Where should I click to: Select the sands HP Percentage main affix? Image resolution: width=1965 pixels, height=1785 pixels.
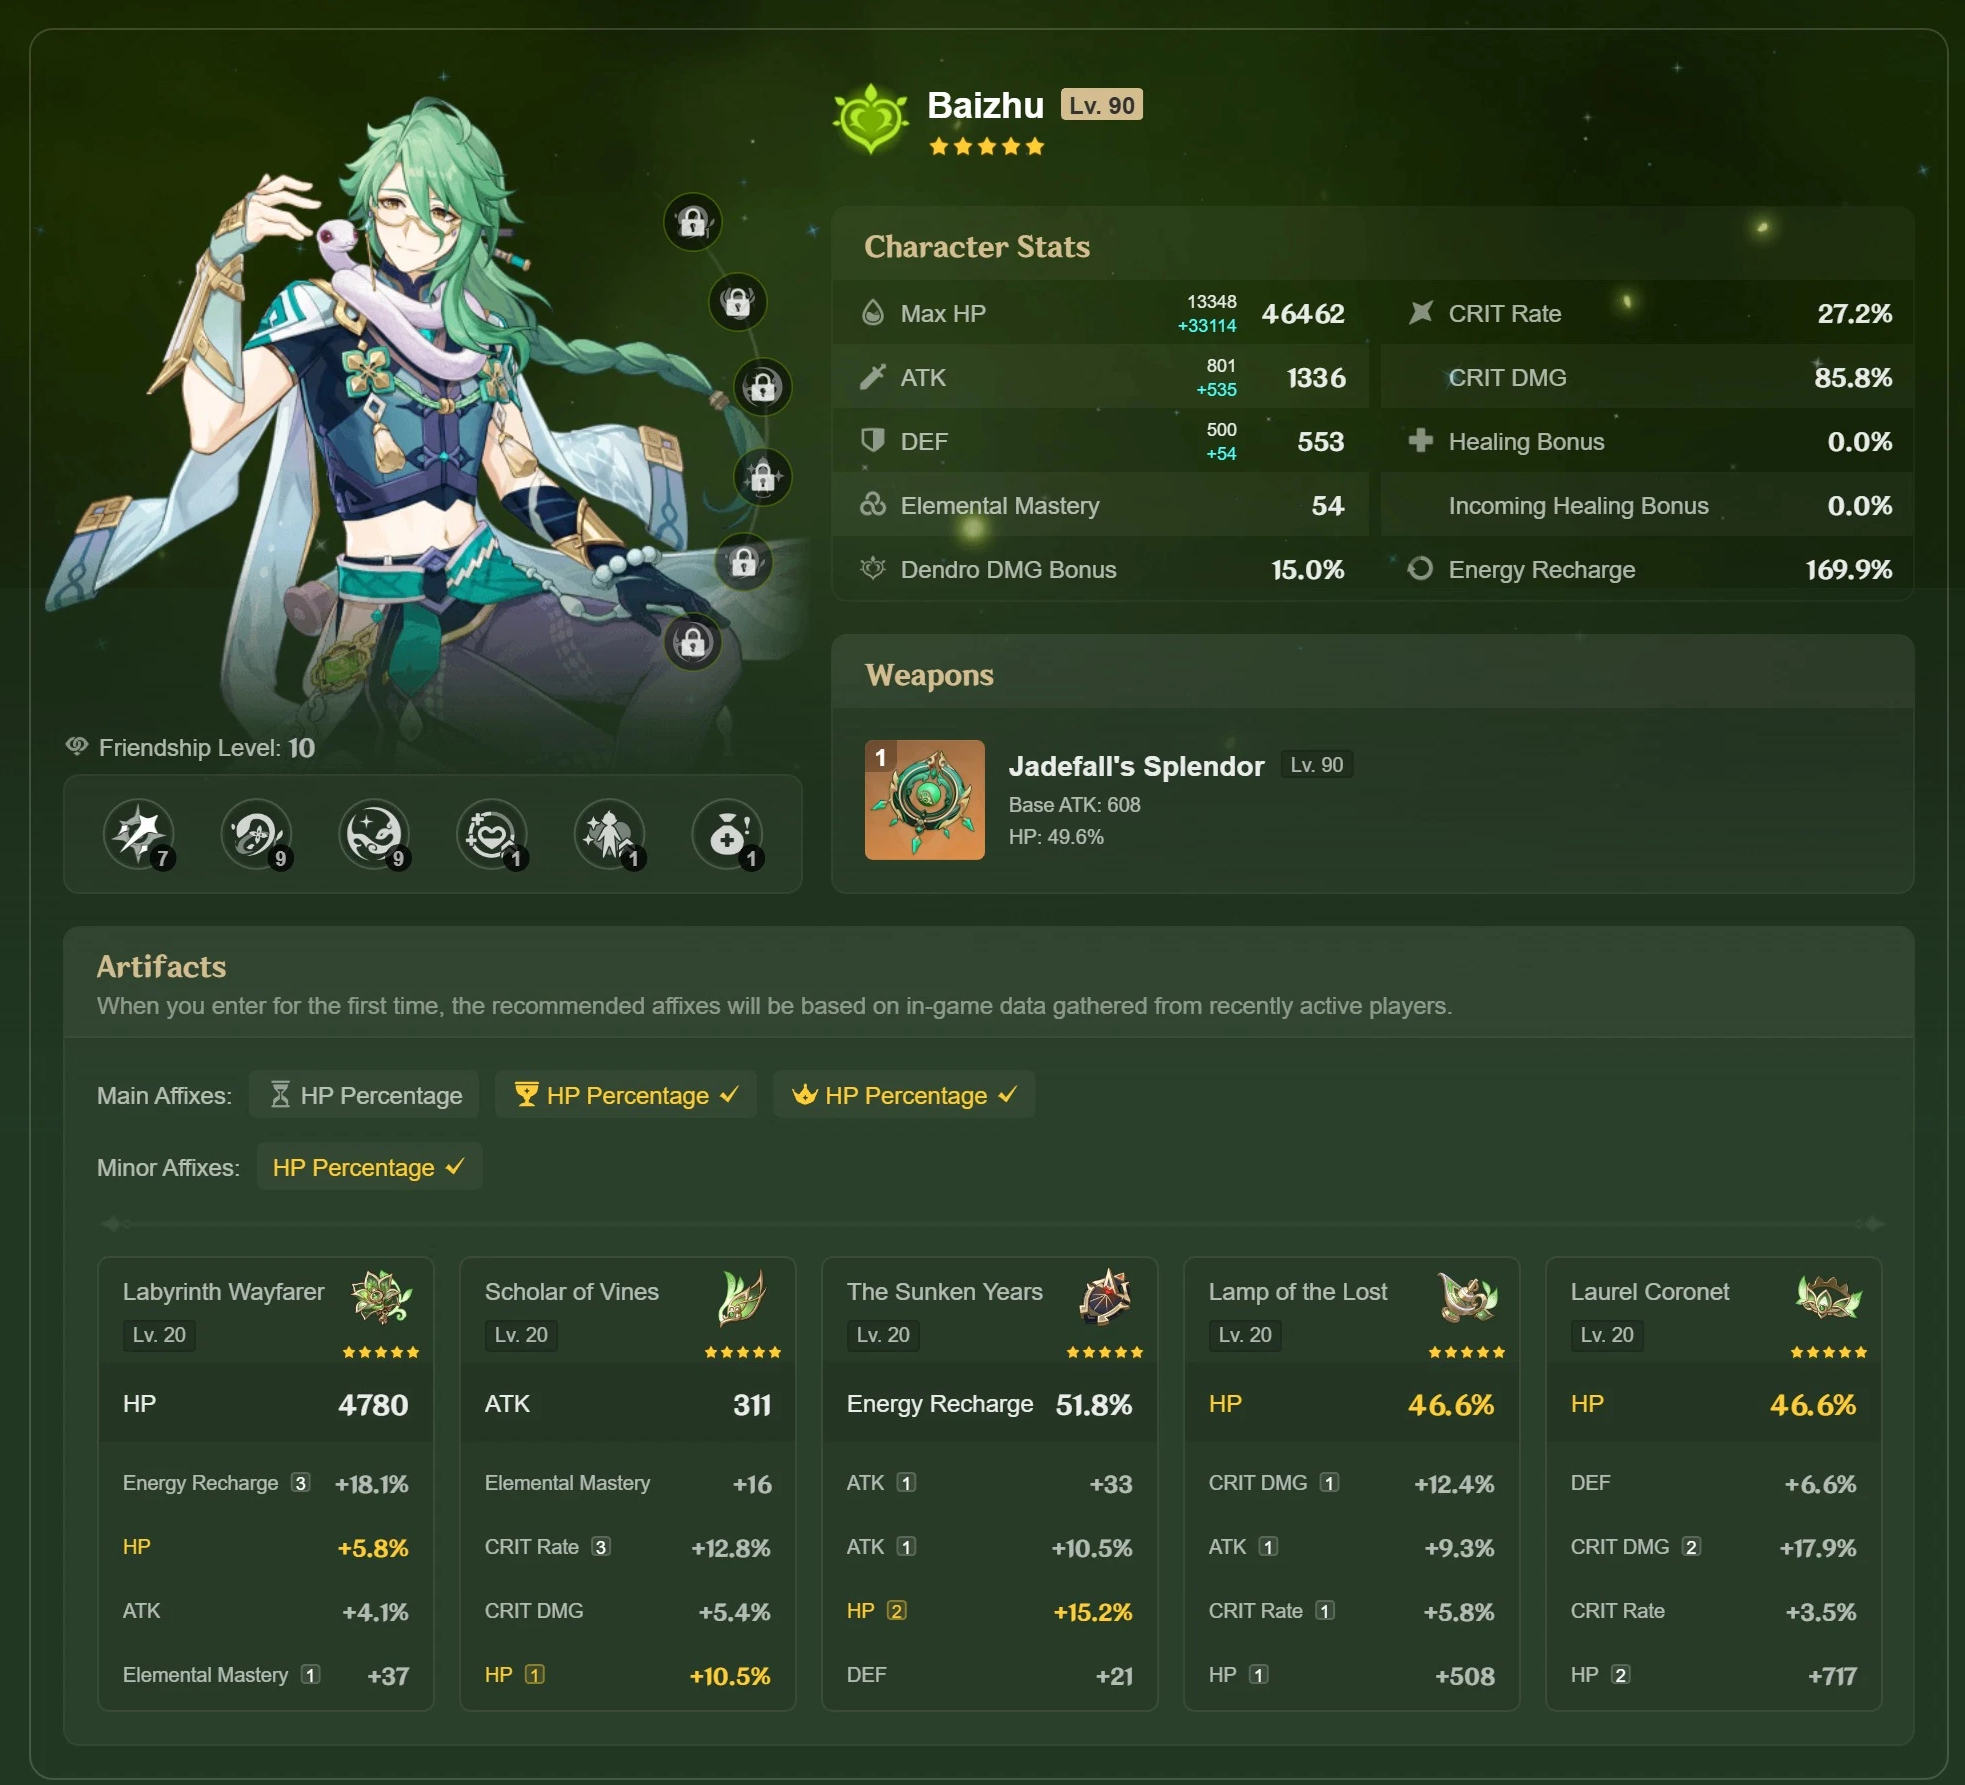(x=364, y=1095)
